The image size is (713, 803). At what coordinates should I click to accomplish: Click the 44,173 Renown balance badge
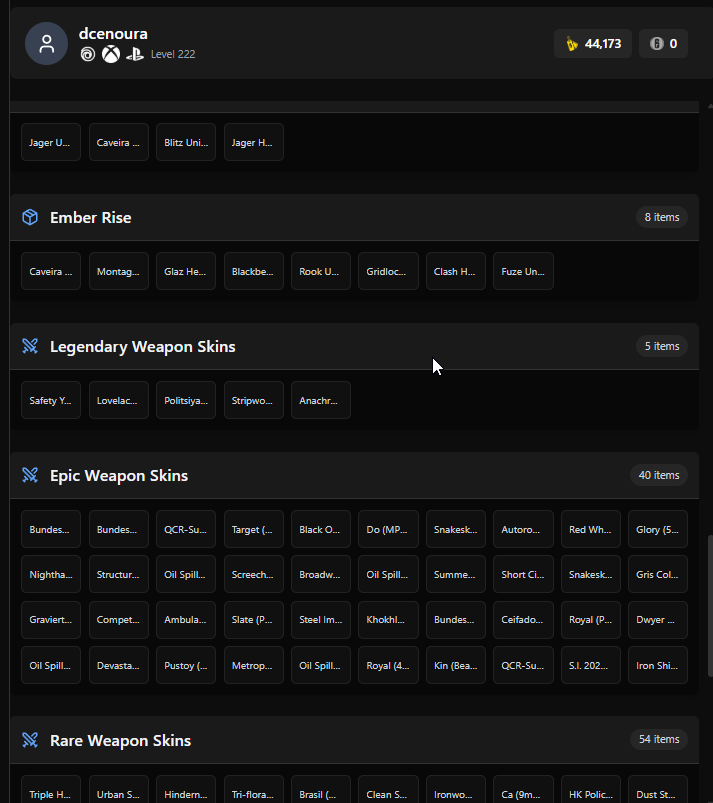(x=593, y=44)
